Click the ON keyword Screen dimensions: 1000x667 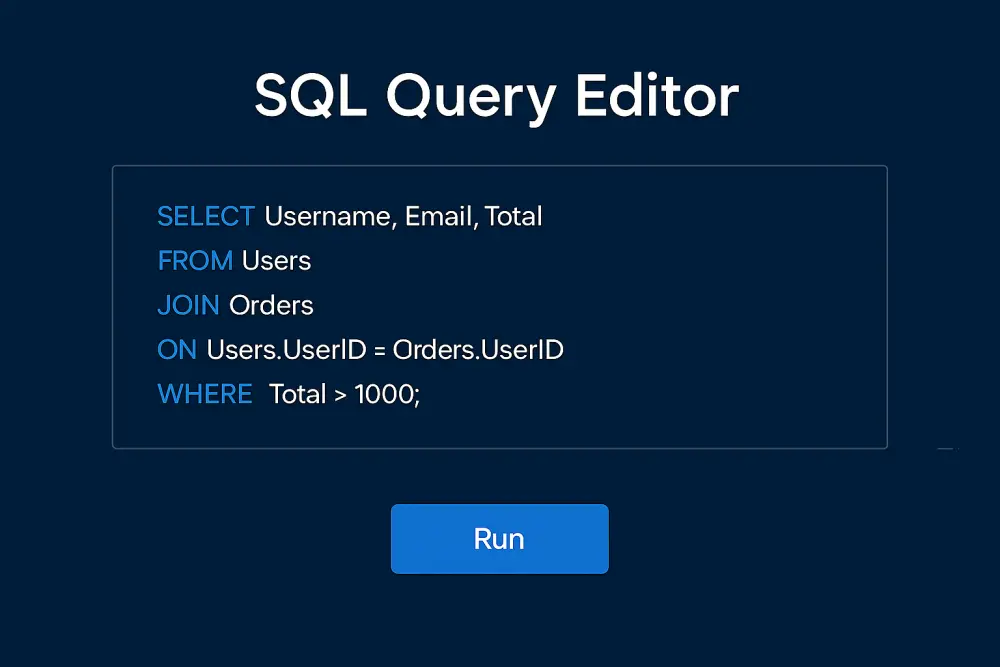(x=176, y=350)
